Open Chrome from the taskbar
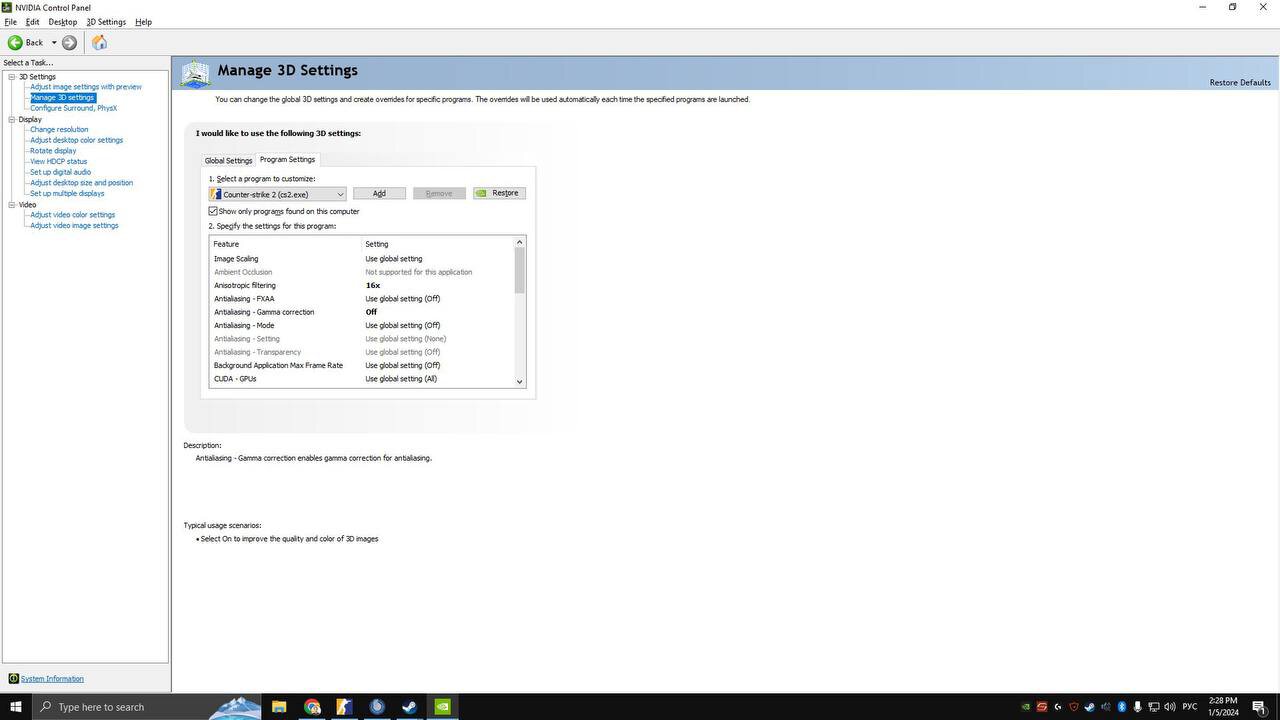This screenshot has width=1280, height=720. pyautogui.click(x=312, y=707)
